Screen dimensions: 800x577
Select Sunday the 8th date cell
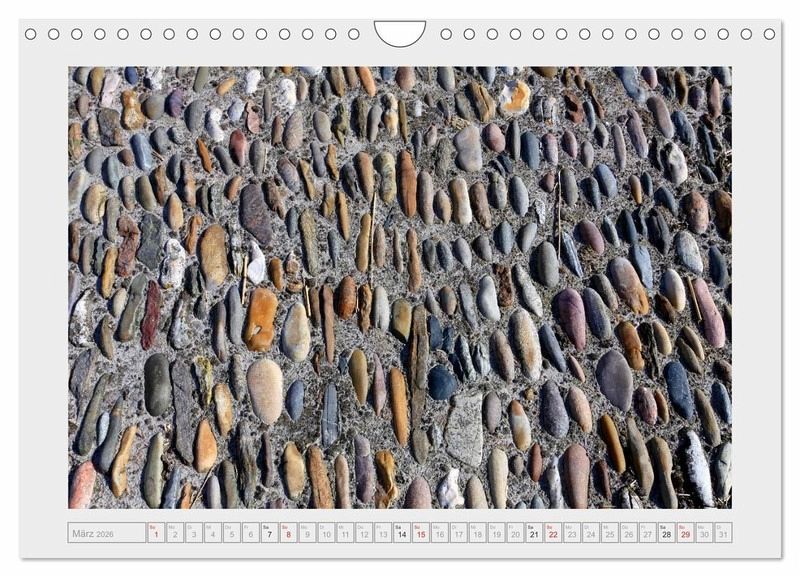(289, 533)
